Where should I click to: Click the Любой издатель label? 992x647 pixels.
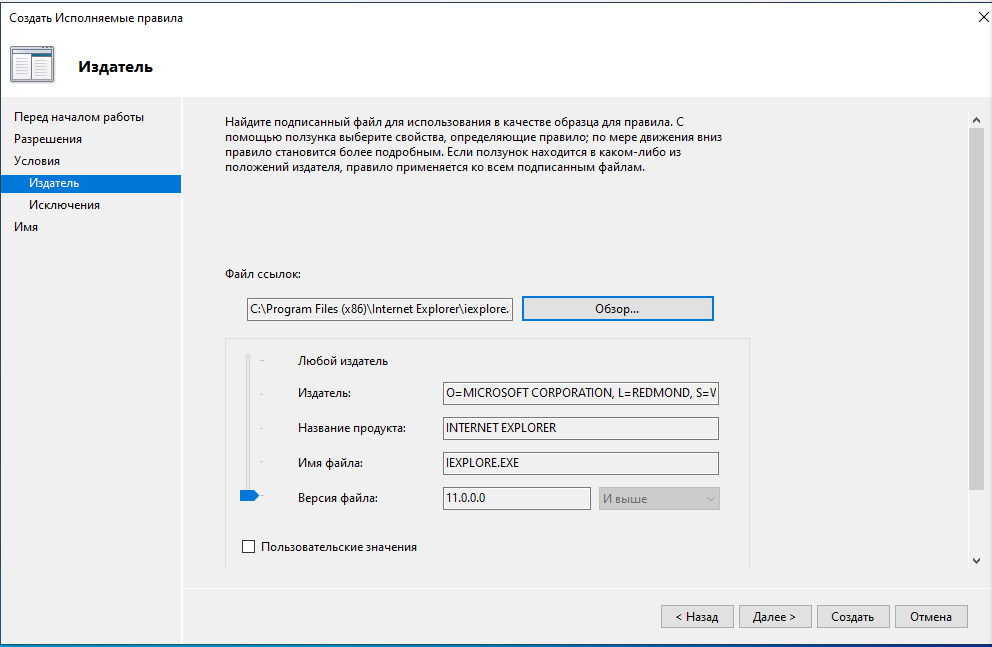[x=343, y=361]
